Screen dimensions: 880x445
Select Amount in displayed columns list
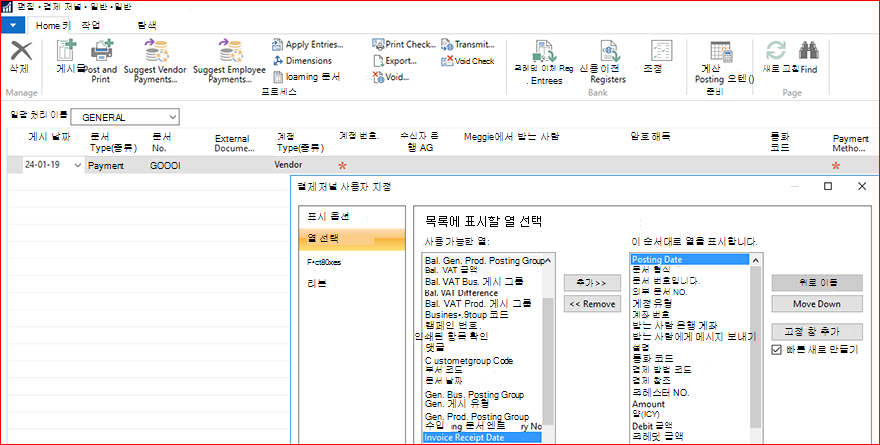click(648, 404)
